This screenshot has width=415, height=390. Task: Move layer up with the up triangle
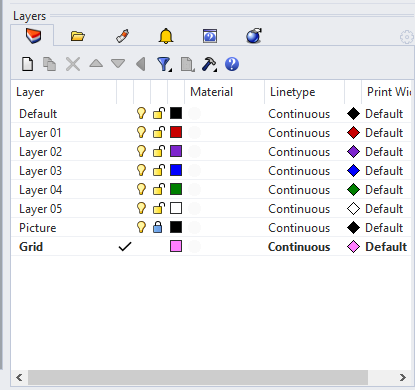point(96,63)
